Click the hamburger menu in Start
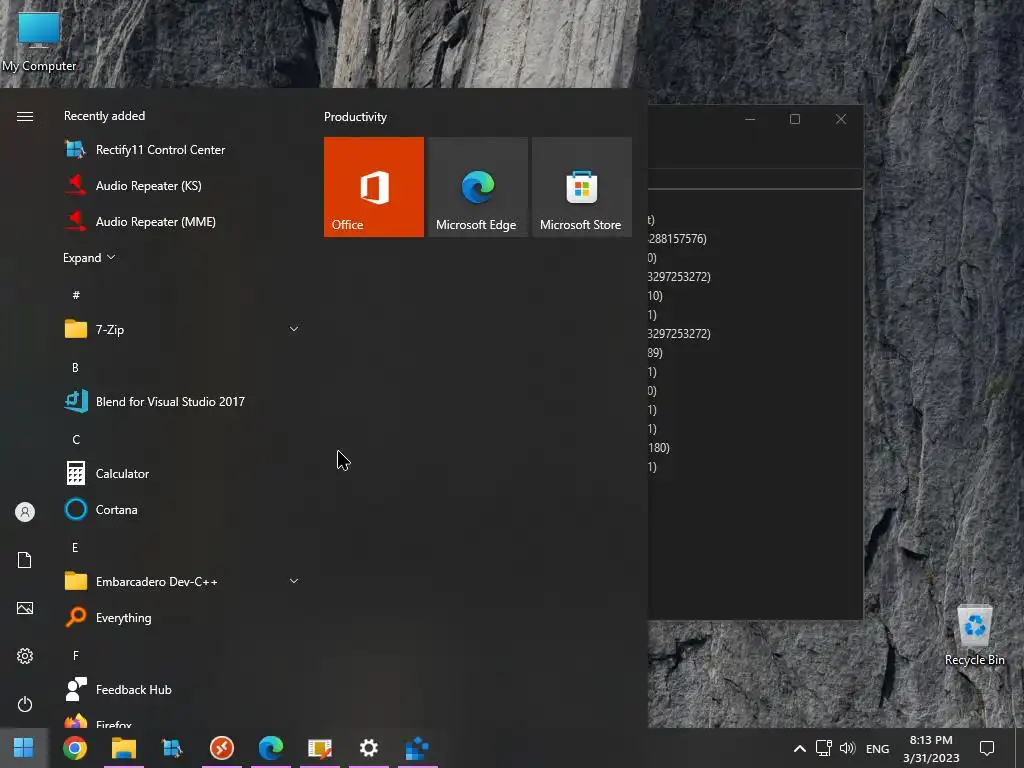Screen dimensions: 1024x768 coord(25,116)
